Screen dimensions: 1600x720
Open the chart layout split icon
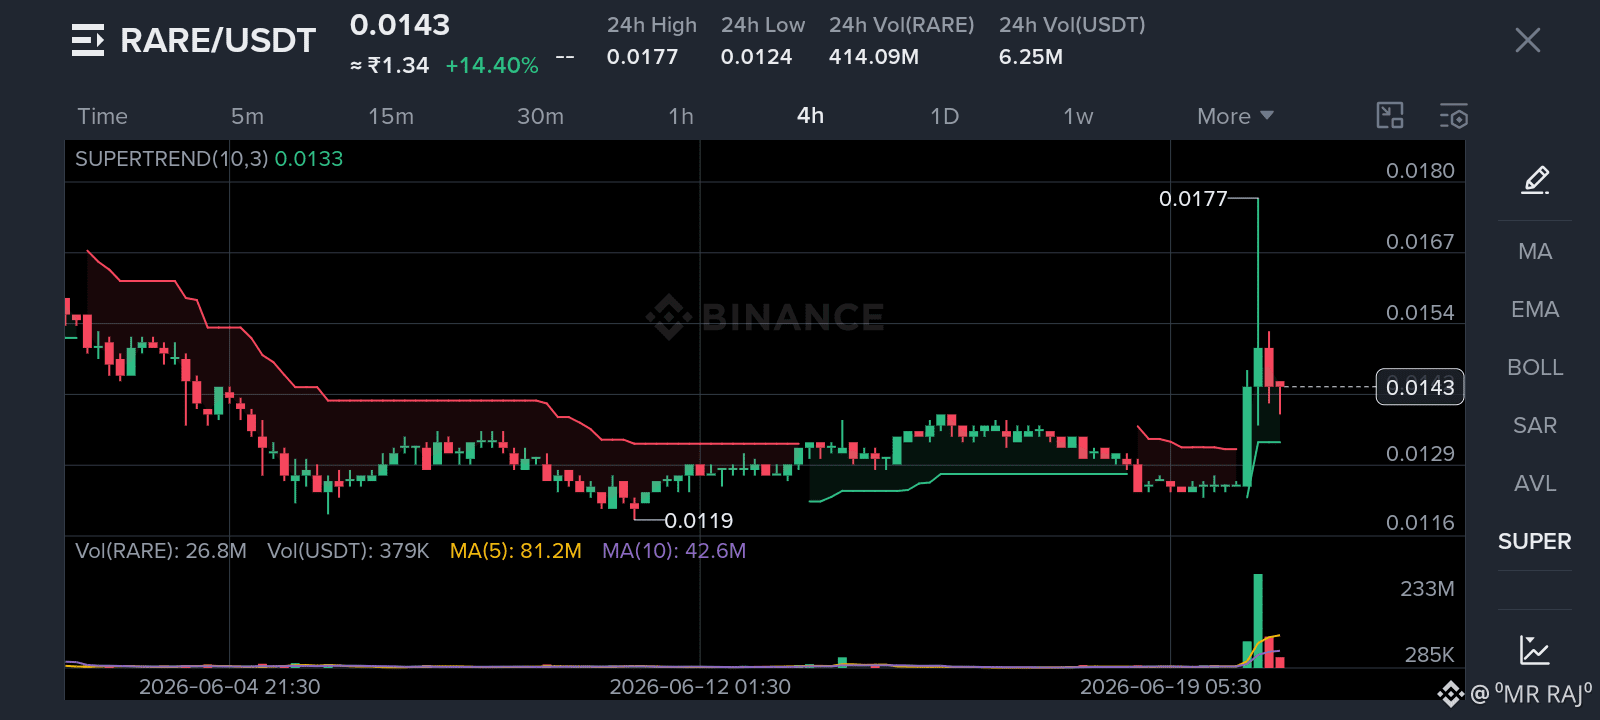point(1390,116)
